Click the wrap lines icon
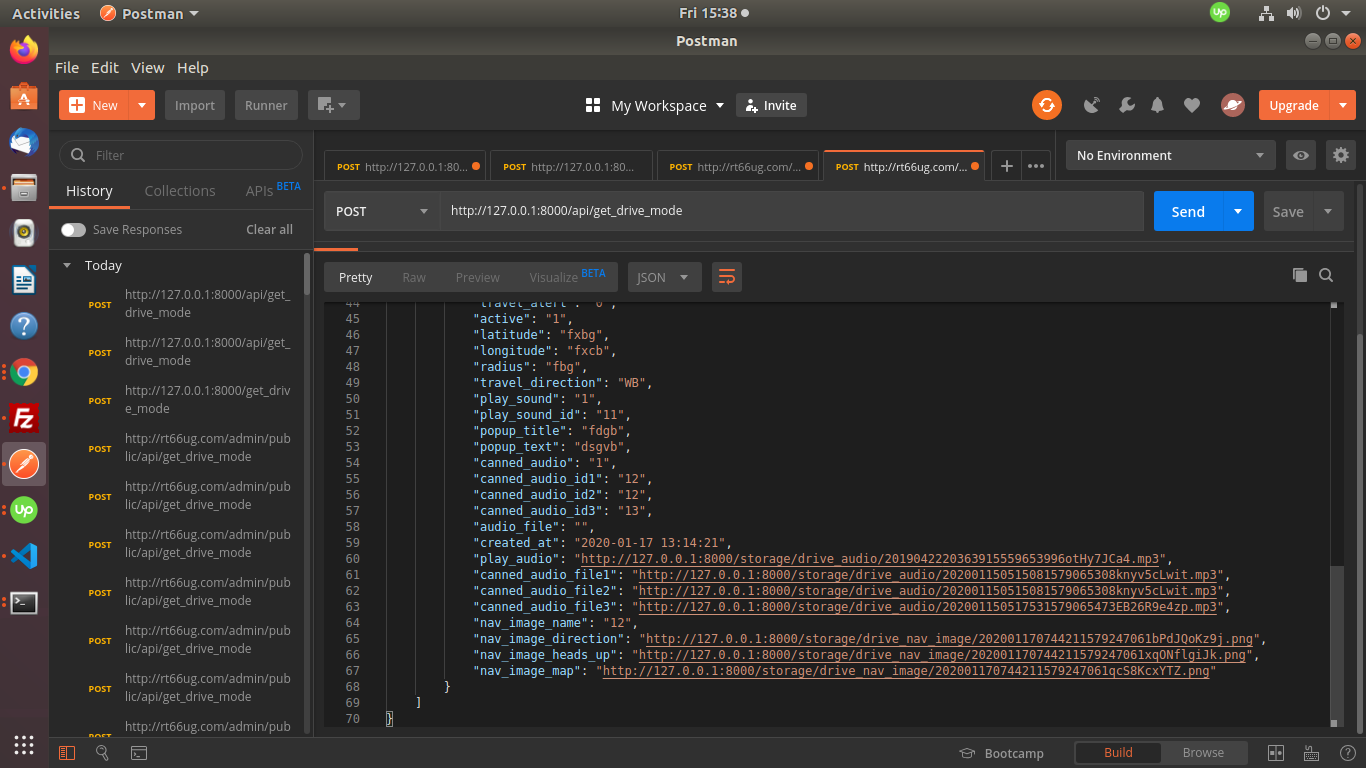Viewport: 1366px width, 768px height. pyautogui.click(x=726, y=277)
